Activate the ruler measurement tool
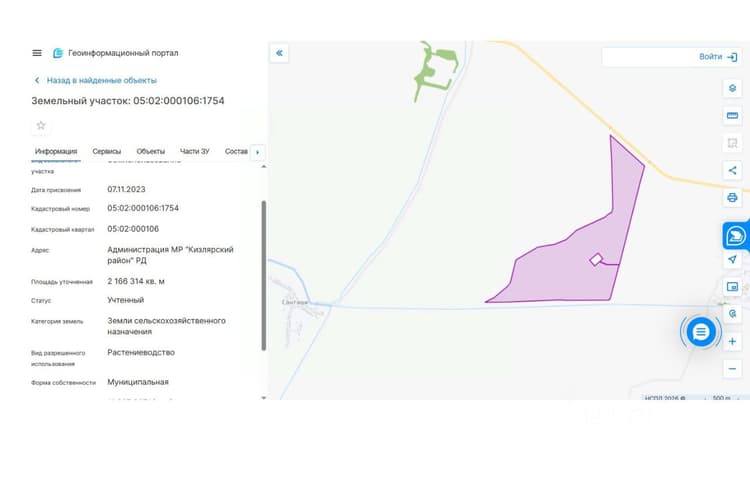The image size is (750, 485). tap(732, 115)
